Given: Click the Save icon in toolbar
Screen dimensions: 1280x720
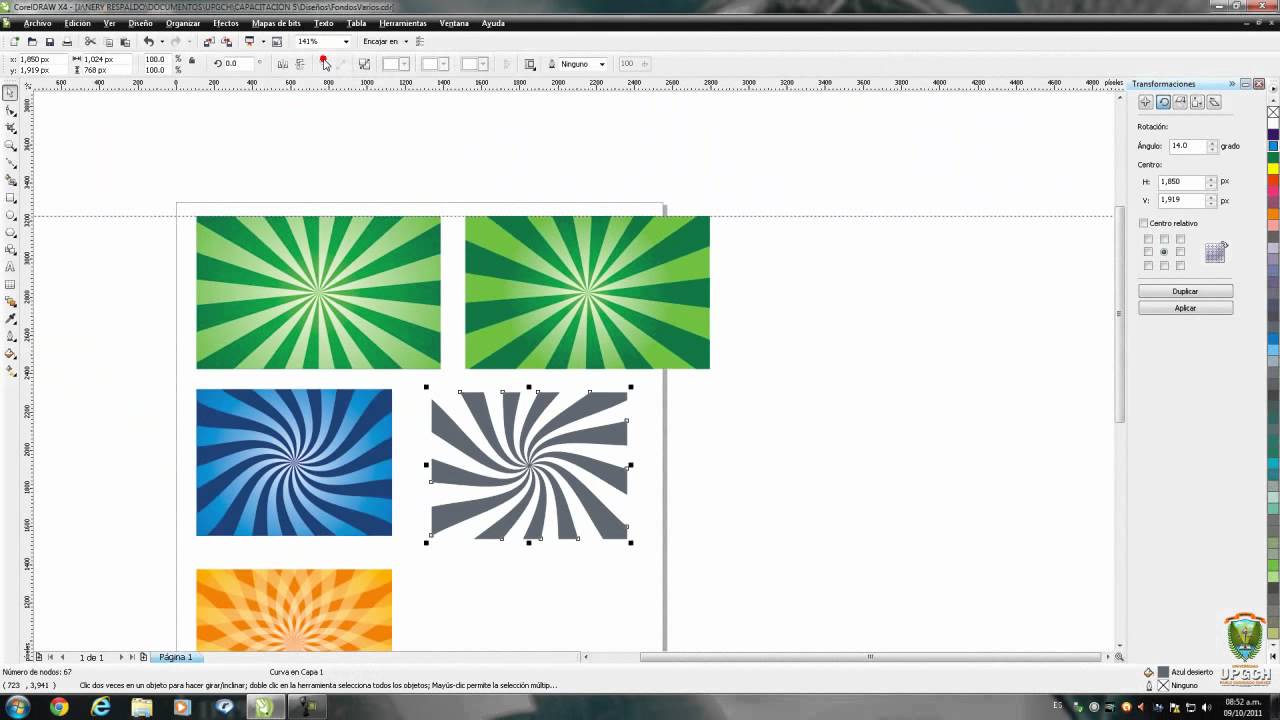Looking at the screenshot, I should pyautogui.click(x=49, y=42).
